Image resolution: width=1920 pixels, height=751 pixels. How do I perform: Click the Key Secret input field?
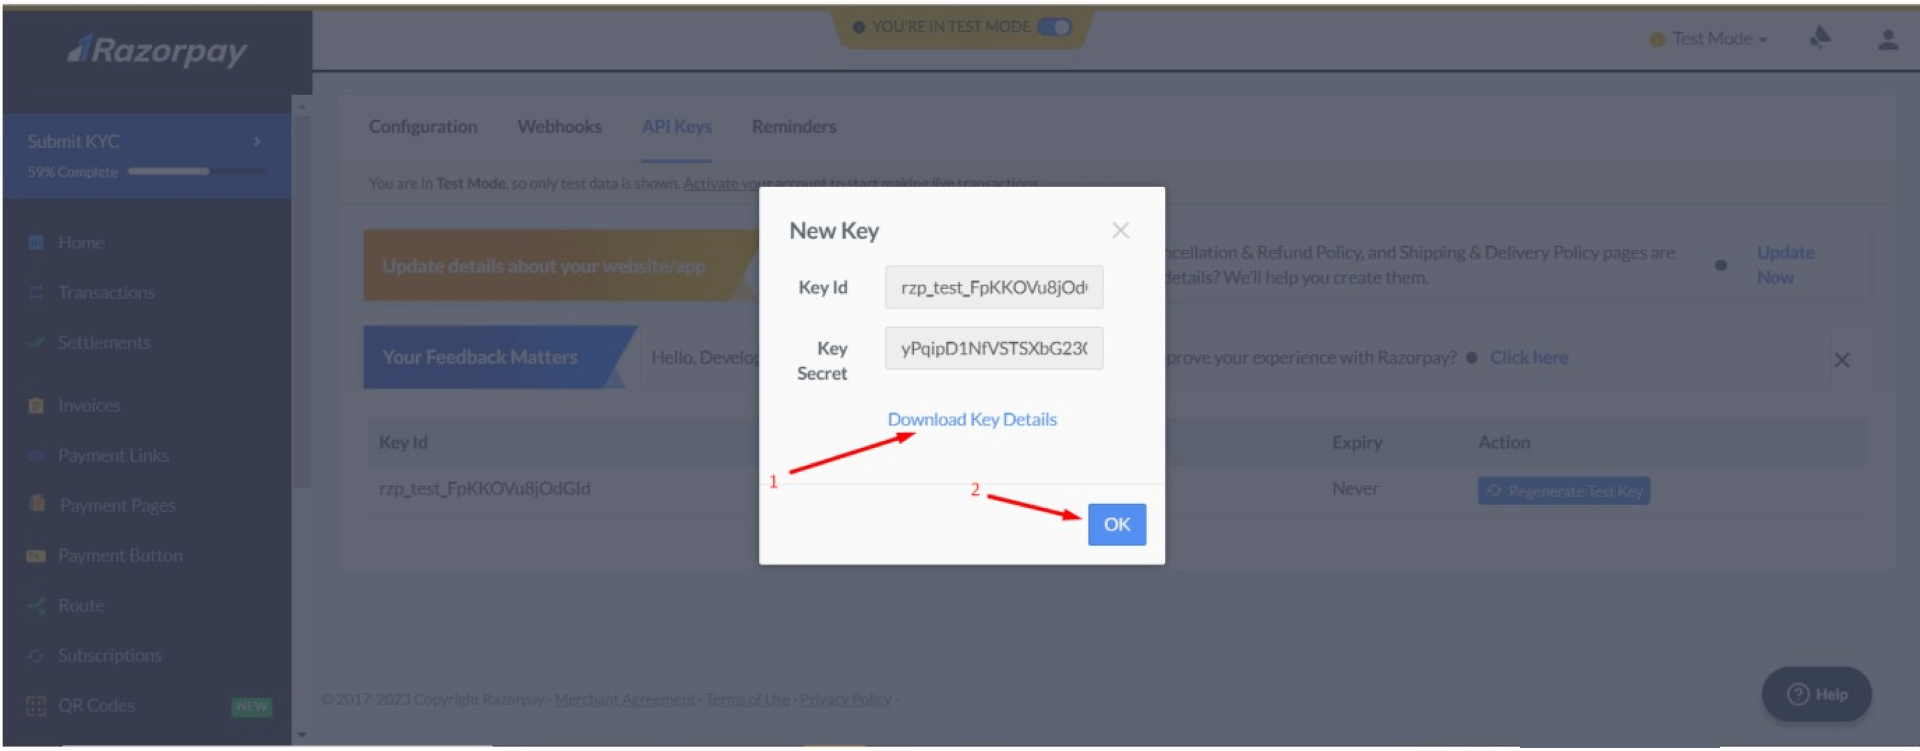[993, 349]
